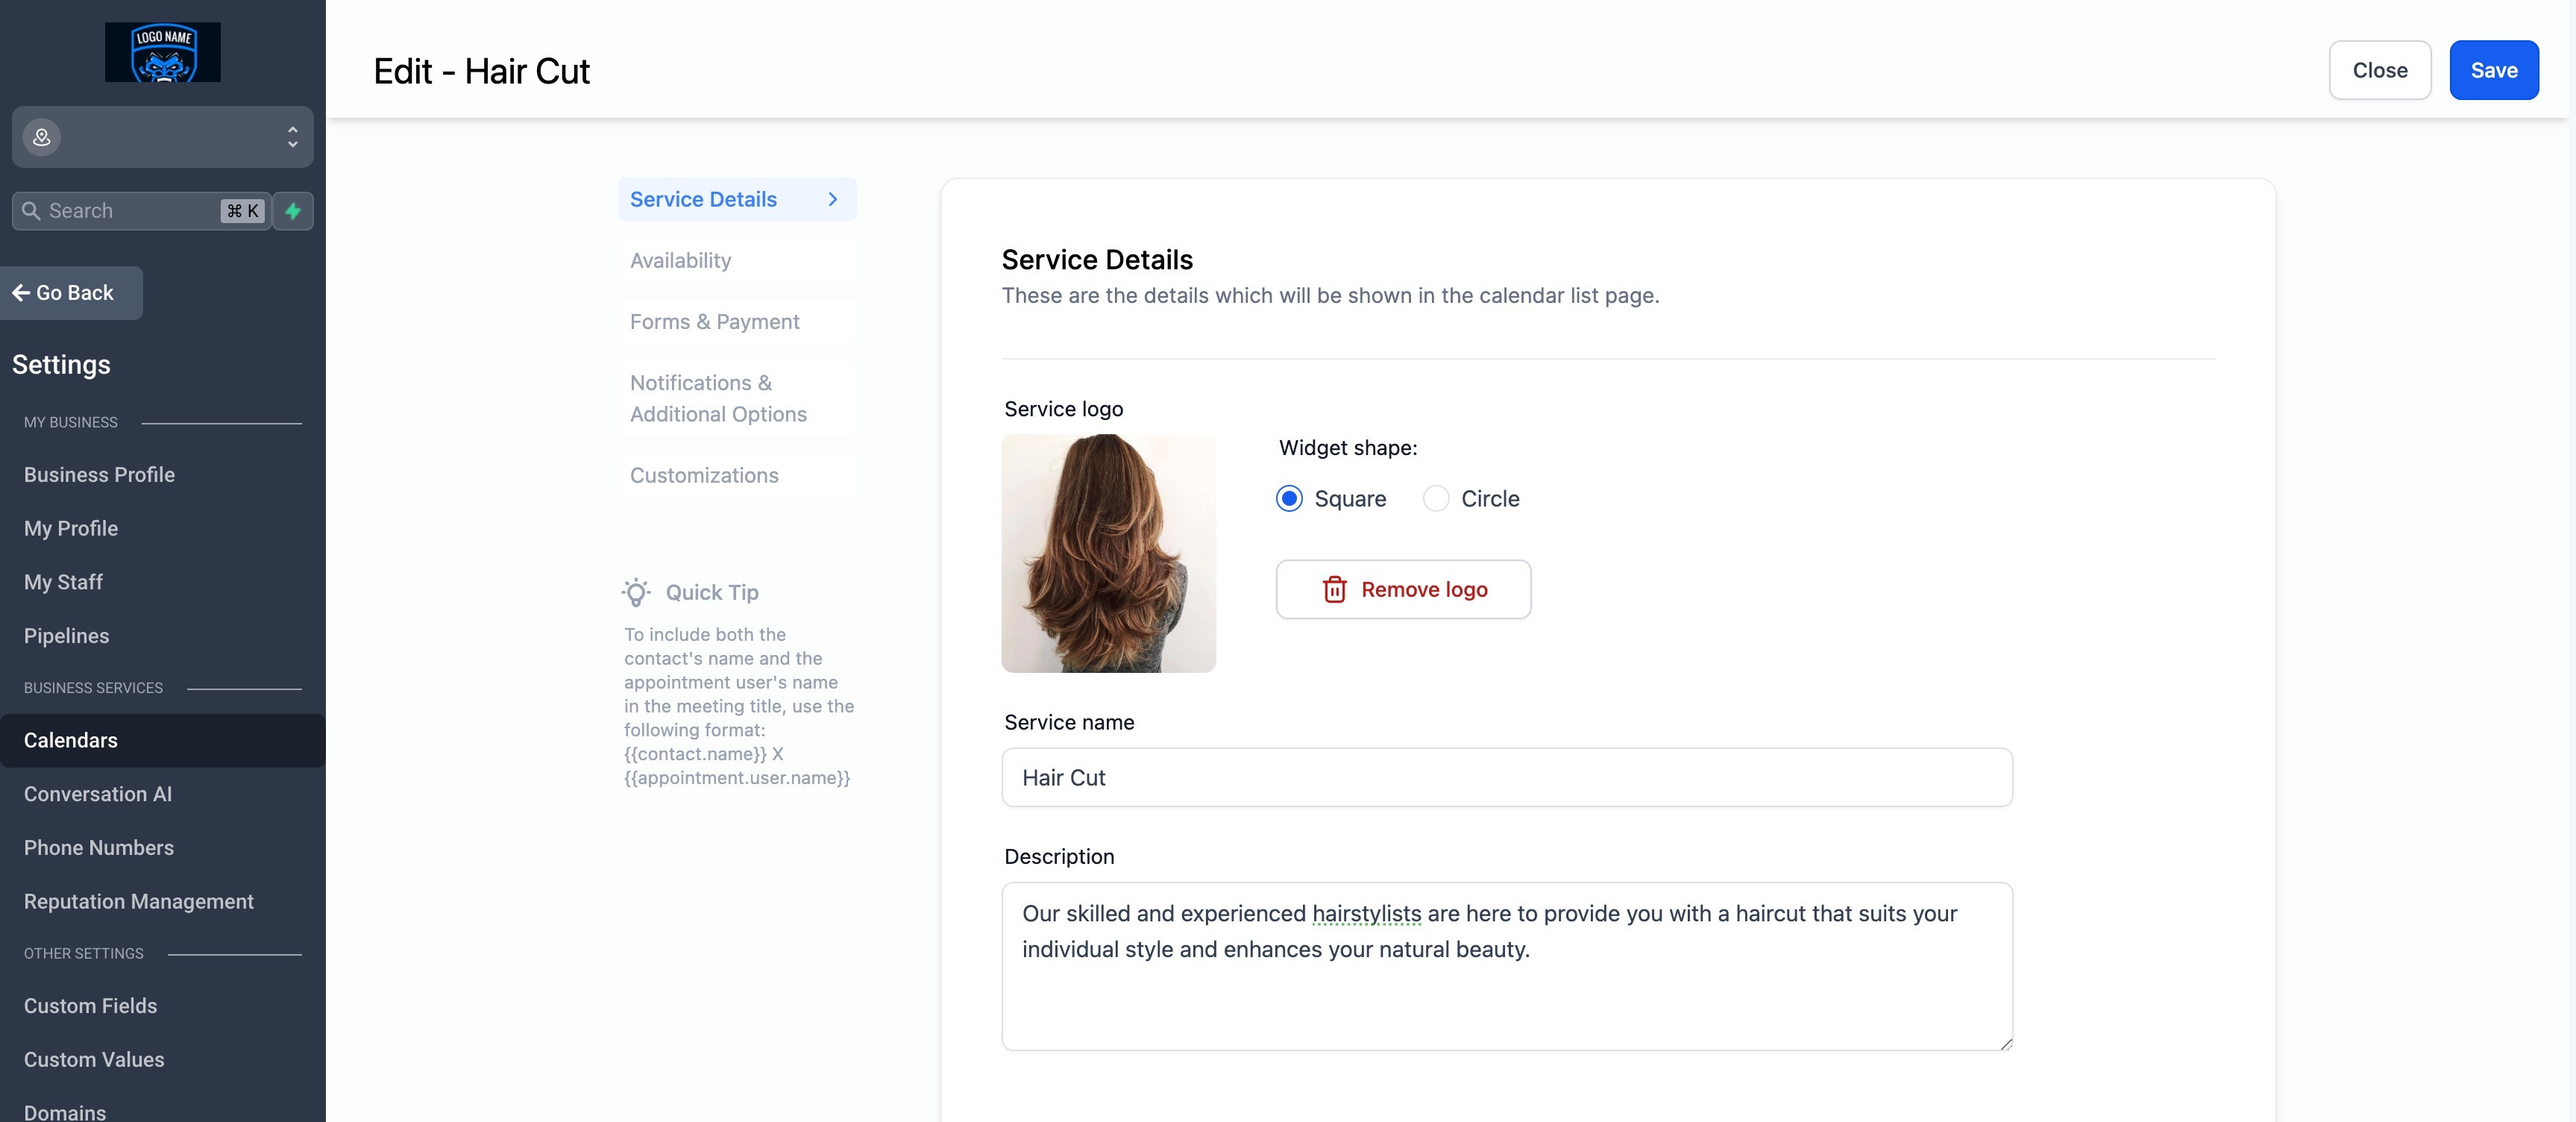The height and width of the screenshot is (1122, 2576).
Task: Go to the Customizations tab
Action: point(704,476)
